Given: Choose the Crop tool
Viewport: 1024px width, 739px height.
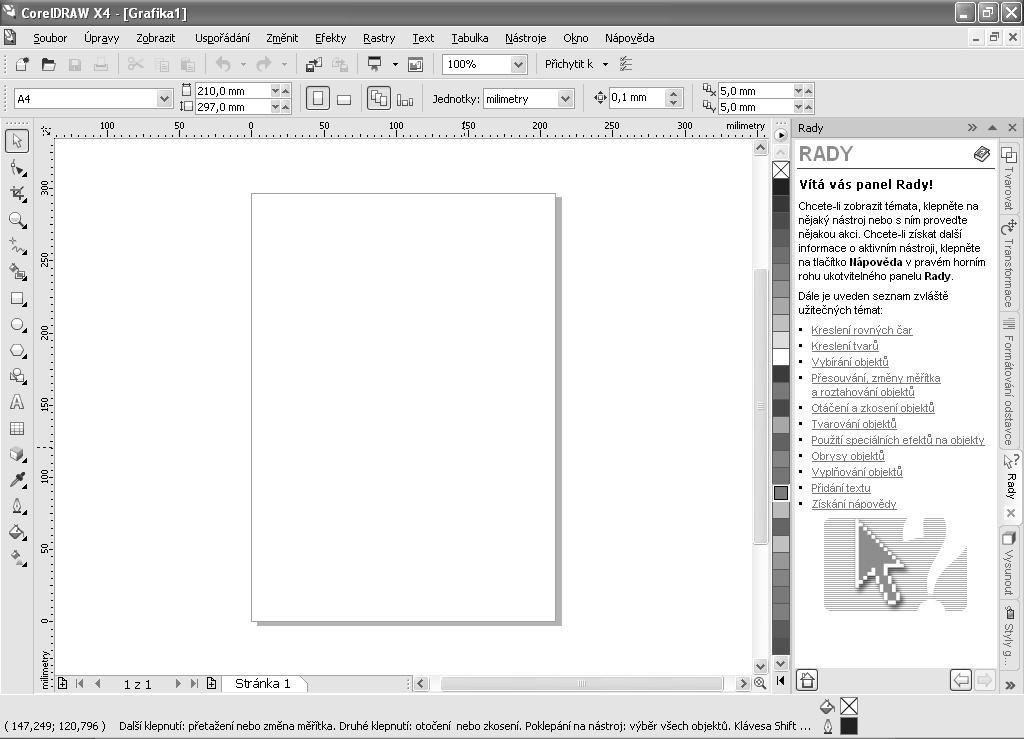Looking at the screenshot, I should tap(18, 194).
